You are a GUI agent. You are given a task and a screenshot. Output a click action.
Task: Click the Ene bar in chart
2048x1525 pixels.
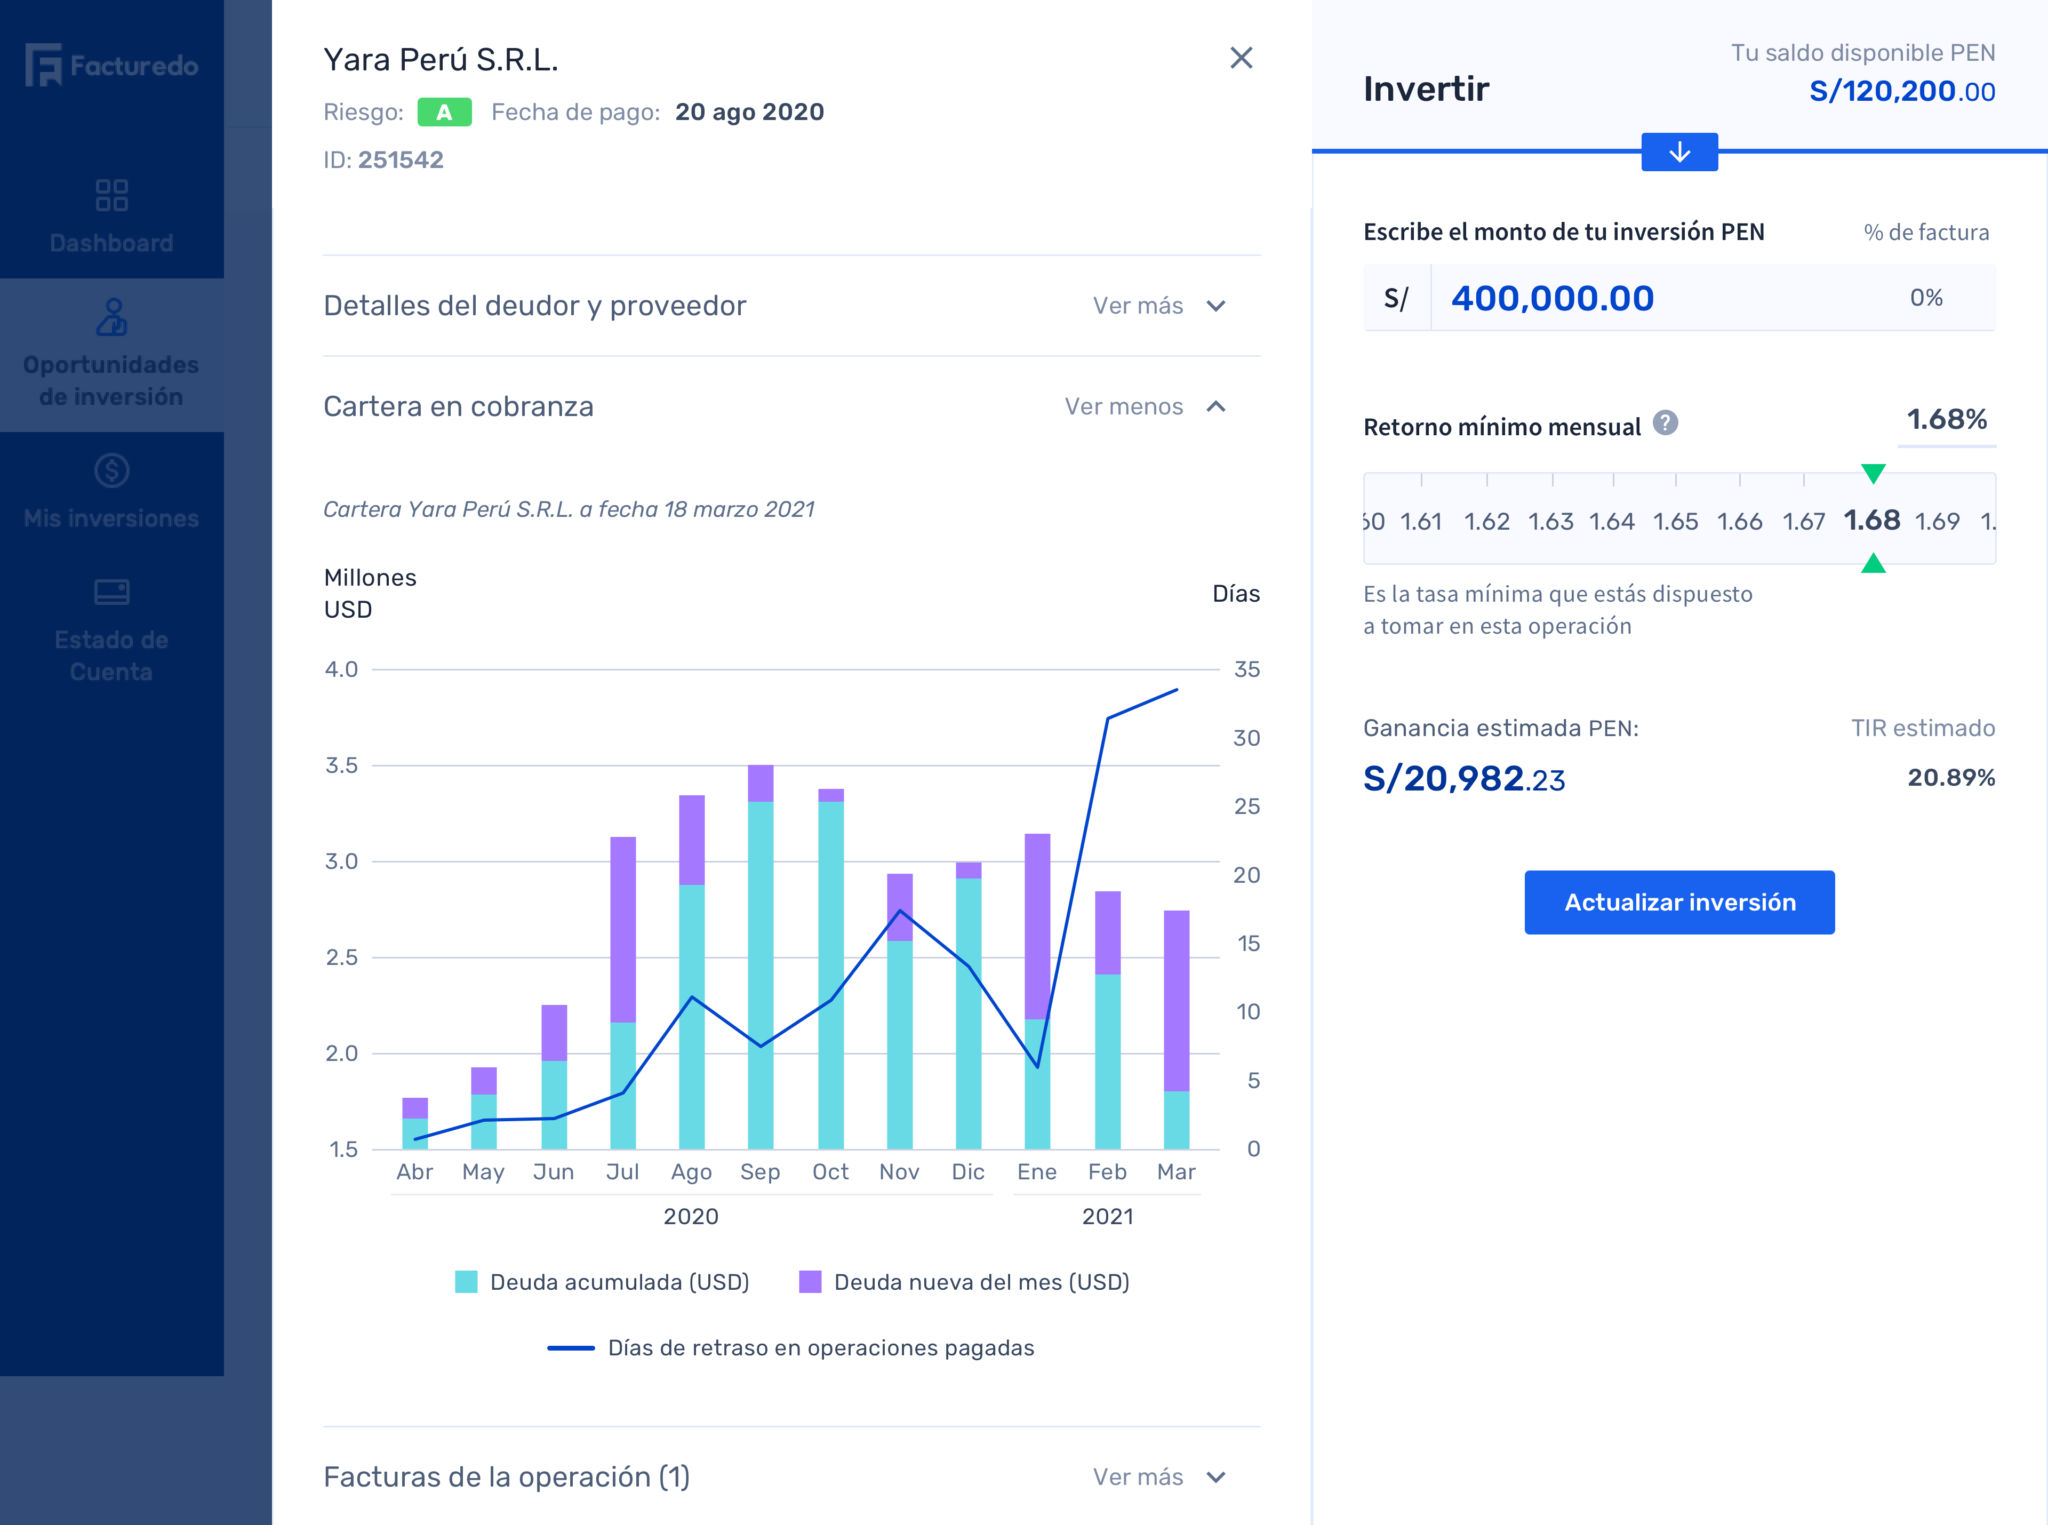[1038, 991]
